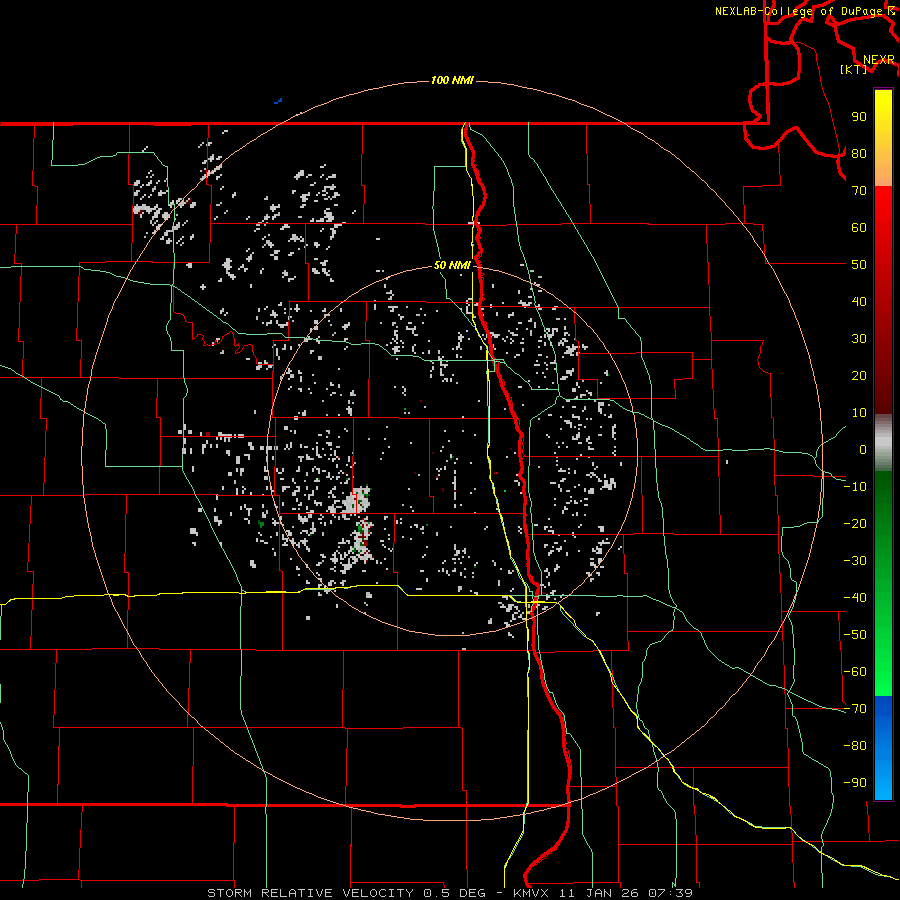Click the NEXR label above the scale

coord(878,60)
